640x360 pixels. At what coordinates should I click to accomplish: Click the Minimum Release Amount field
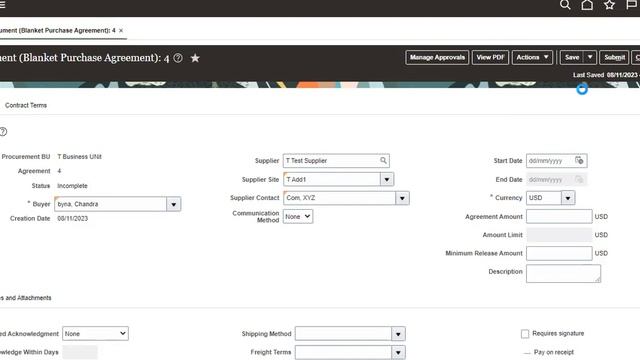coord(559,253)
